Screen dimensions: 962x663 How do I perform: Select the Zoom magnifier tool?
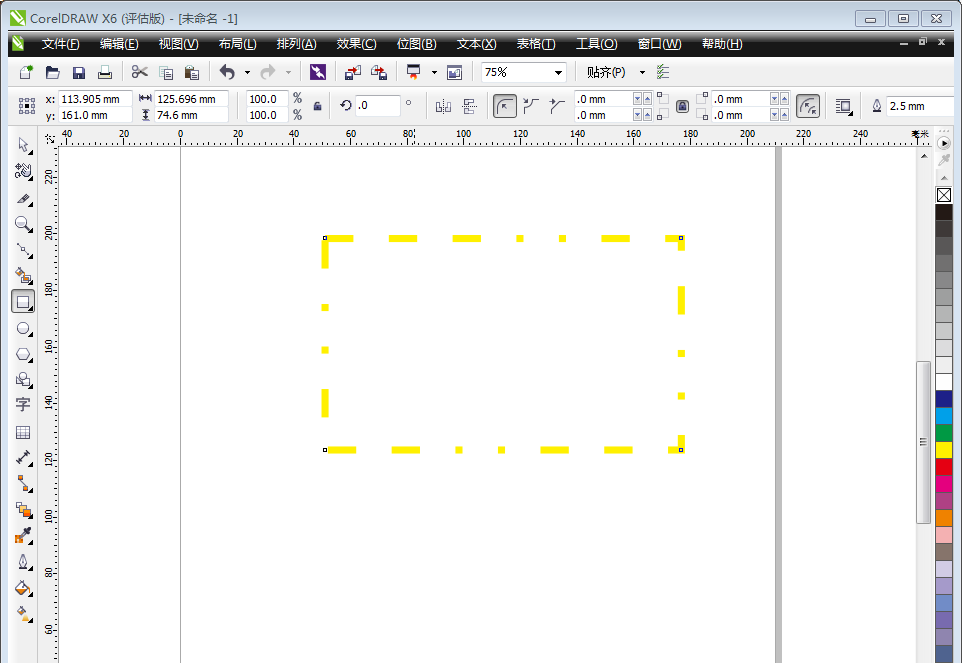click(23, 224)
